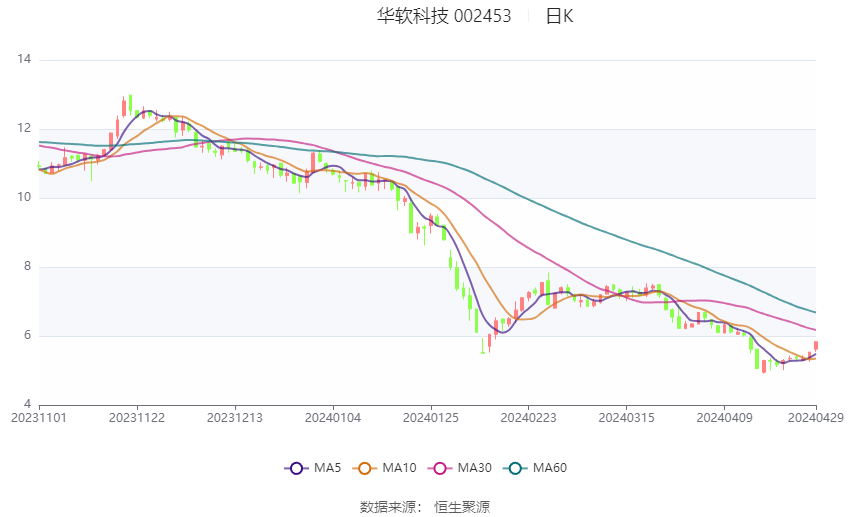The height and width of the screenshot is (517, 850).
Task: Click the 20240429 date axis label
Action: (x=816, y=418)
